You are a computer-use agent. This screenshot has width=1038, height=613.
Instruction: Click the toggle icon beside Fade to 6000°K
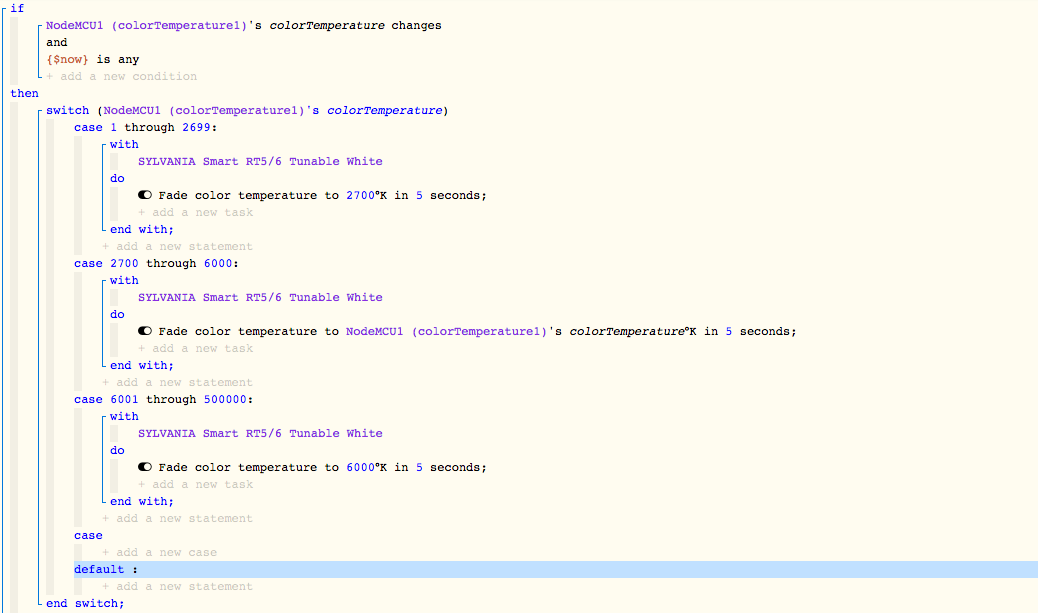pos(145,467)
